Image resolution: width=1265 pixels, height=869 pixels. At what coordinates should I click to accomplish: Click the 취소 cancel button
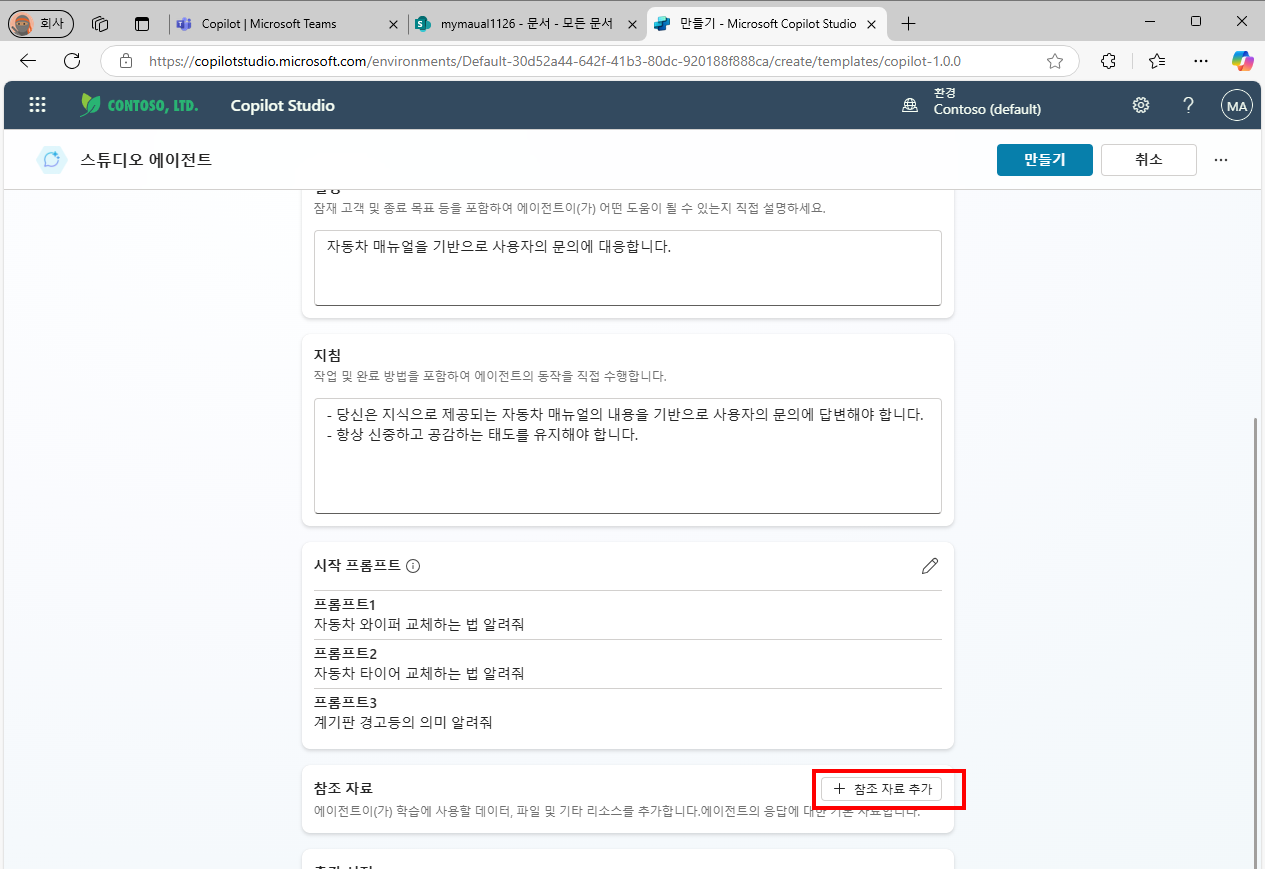click(x=1148, y=160)
